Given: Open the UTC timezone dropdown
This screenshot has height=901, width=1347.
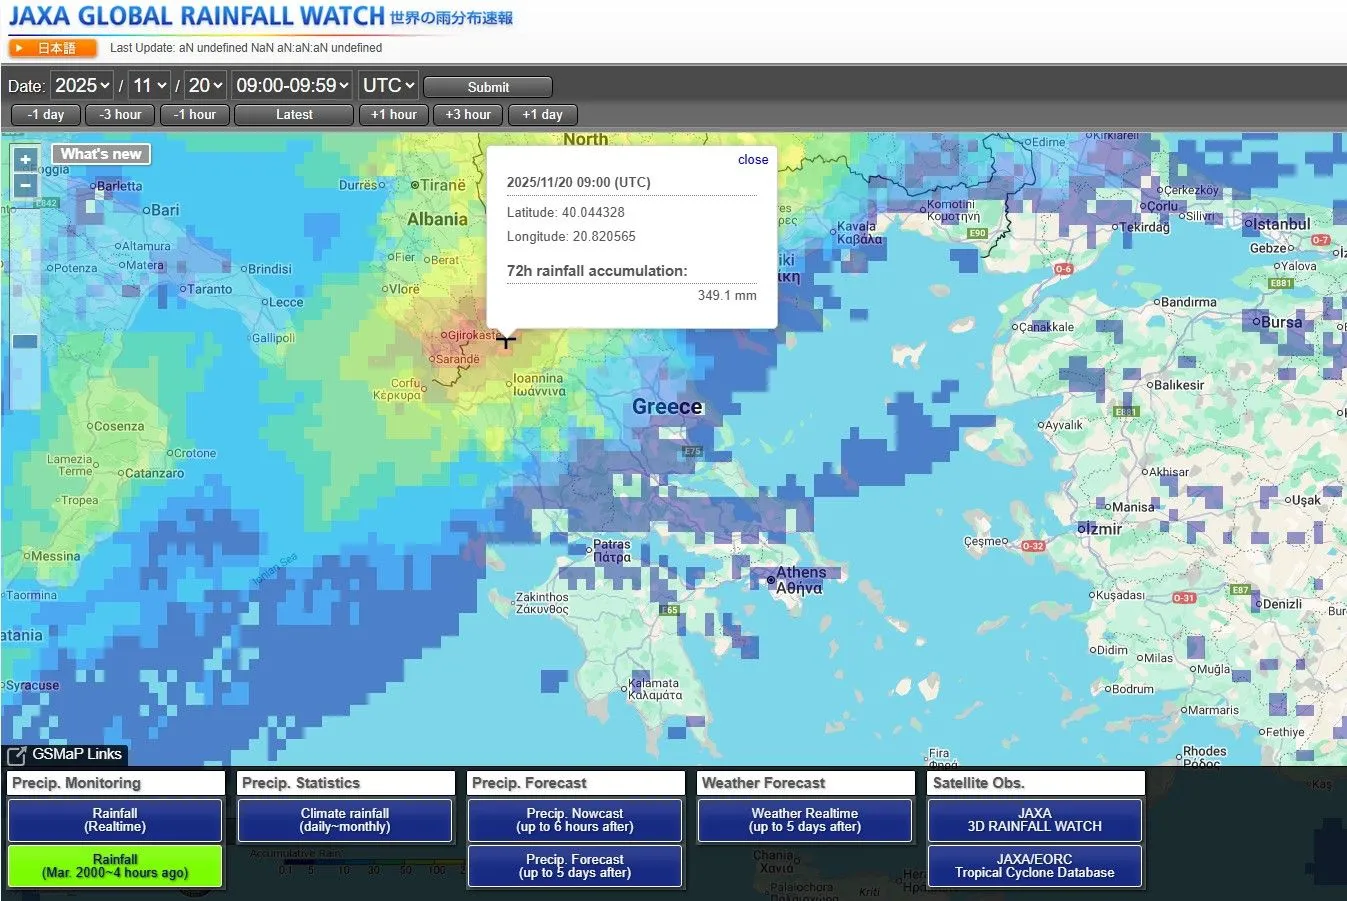Looking at the screenshot, I should point(388,86).
